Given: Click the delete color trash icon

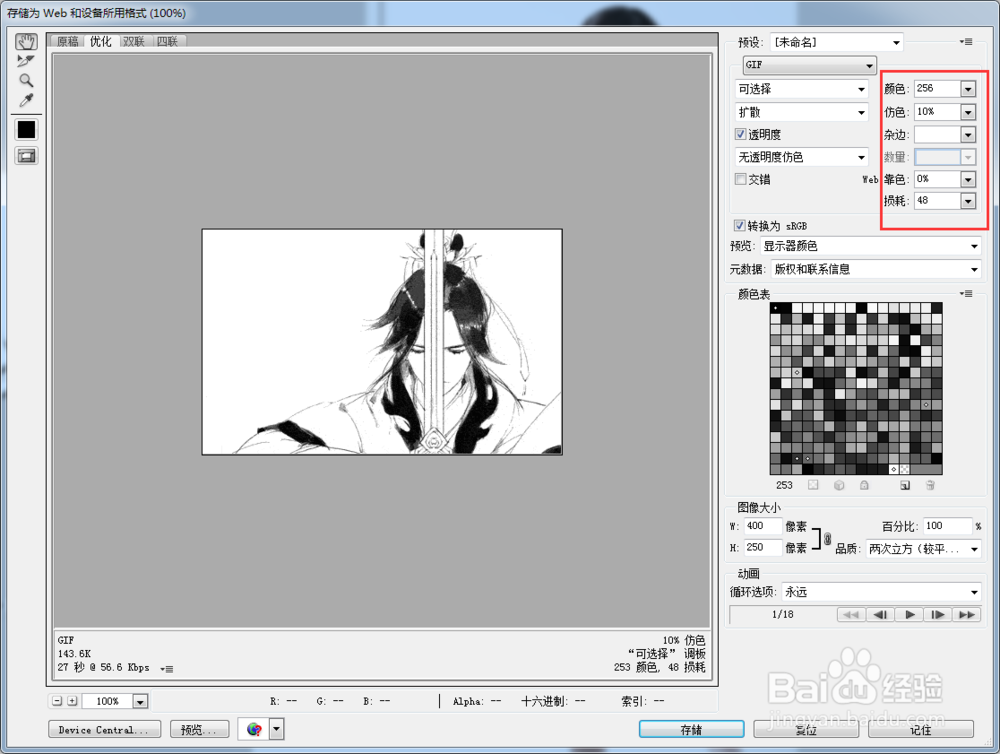Looking at the screenshot, I should point(930,485).
